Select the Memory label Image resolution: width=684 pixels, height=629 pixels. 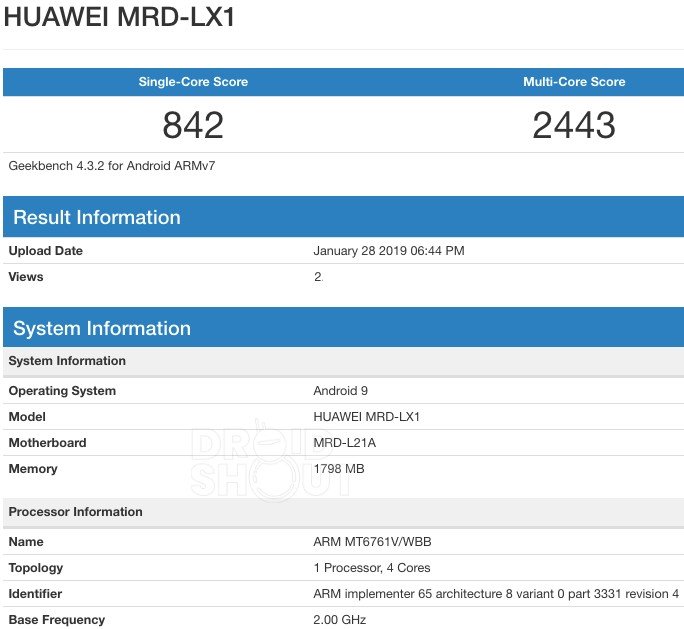[x=33, y=468]
